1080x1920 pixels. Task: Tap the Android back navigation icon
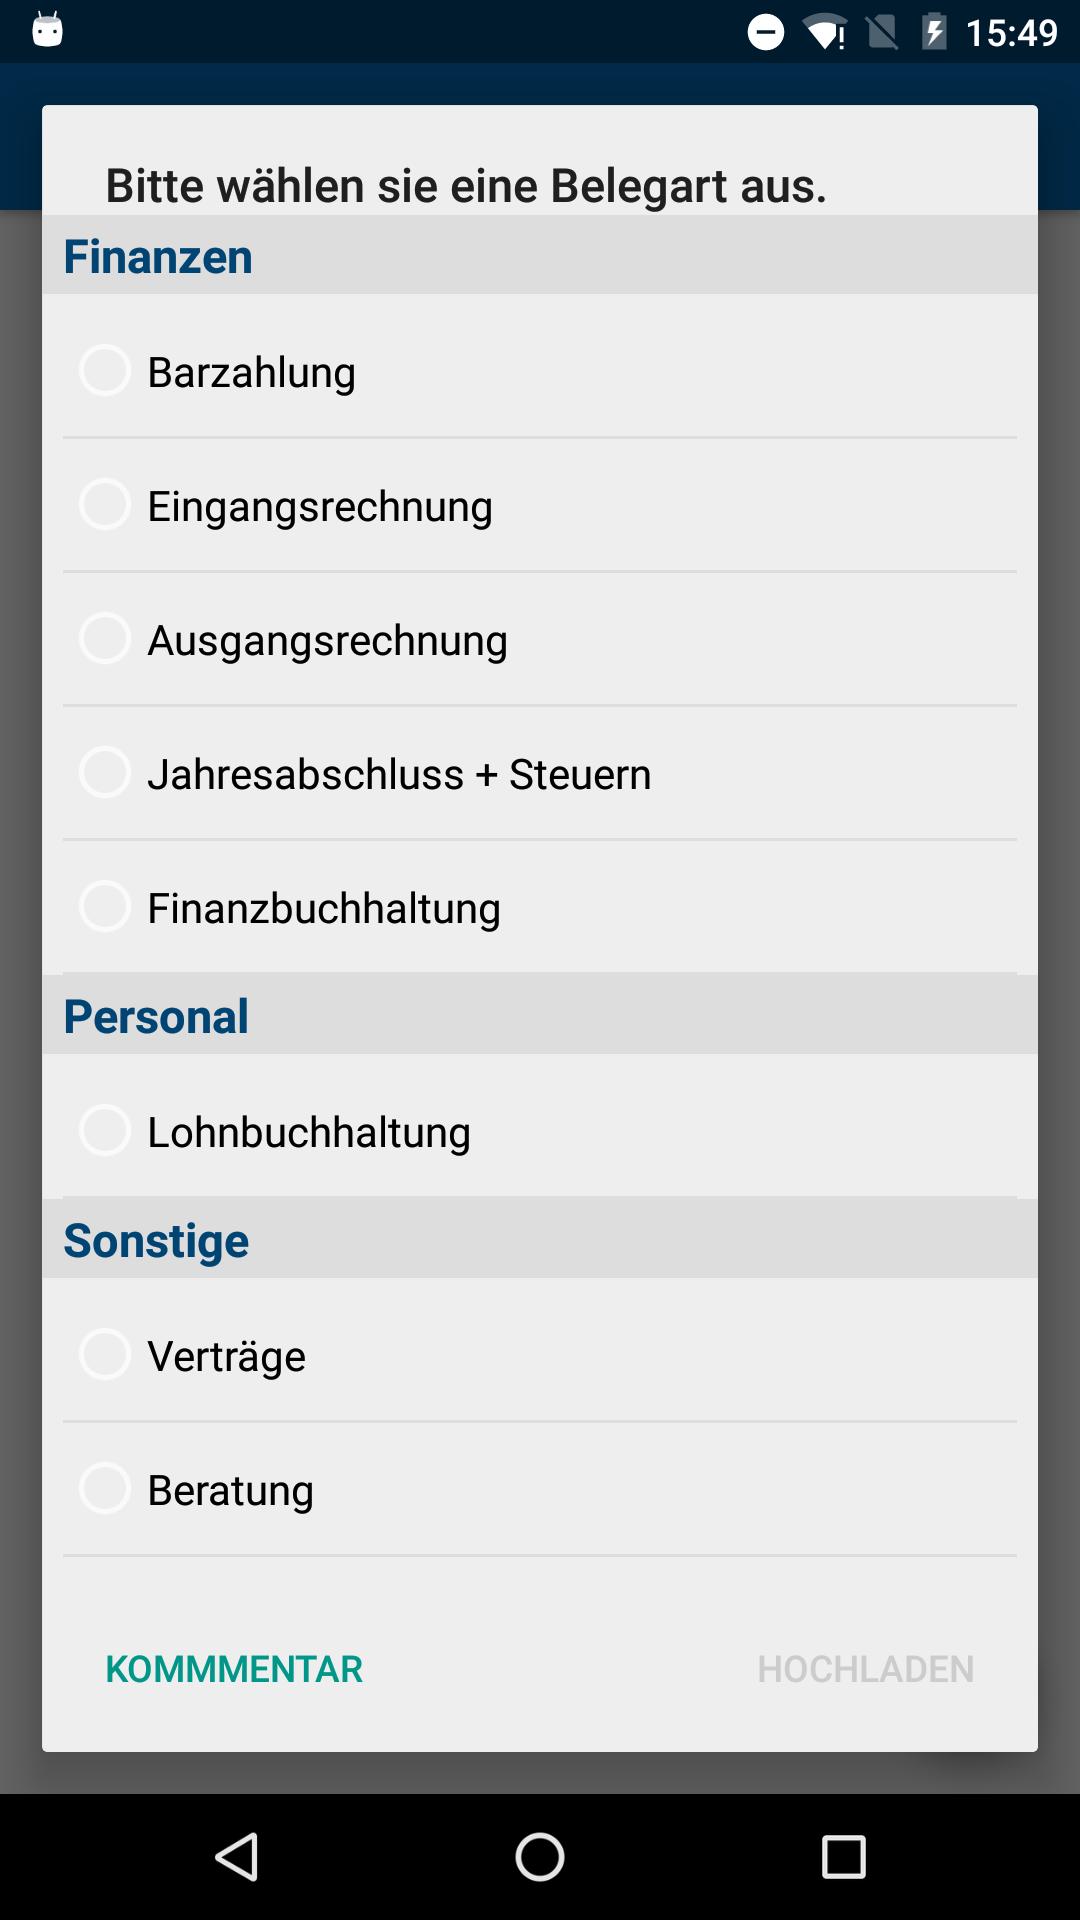coord(238,1857)
